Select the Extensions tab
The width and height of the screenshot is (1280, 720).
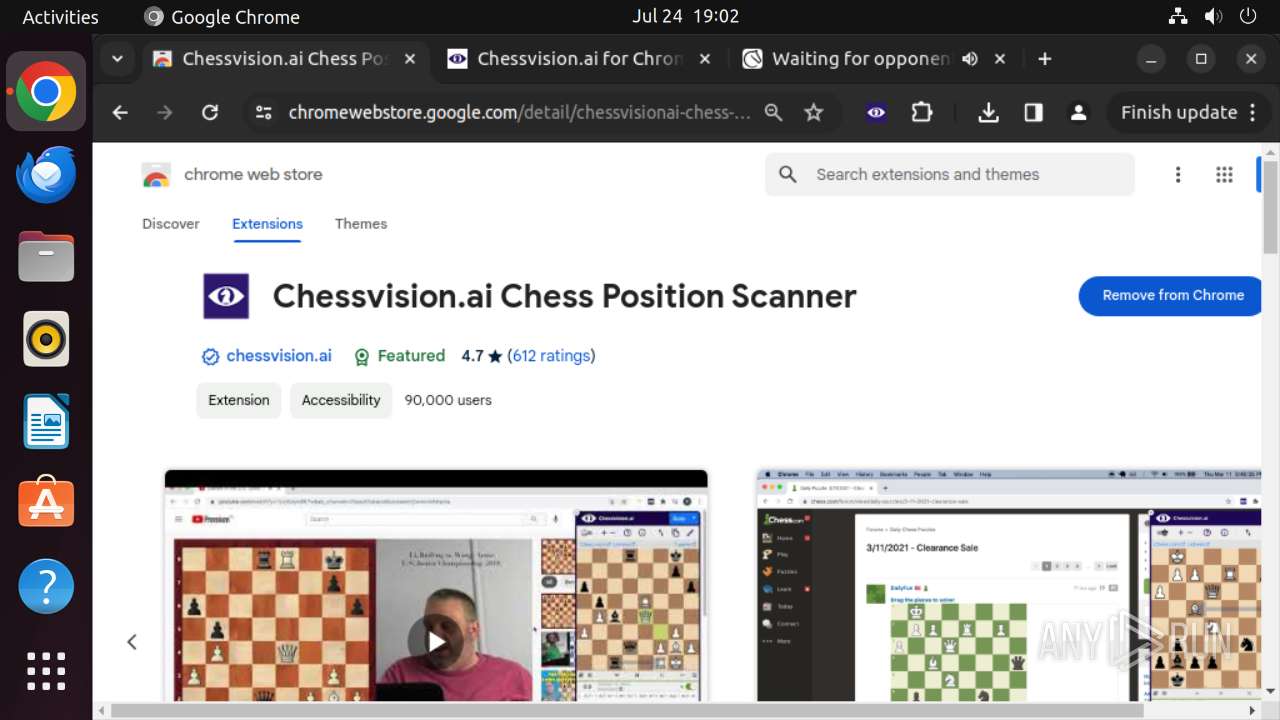pyautogui.click(x=267, y=224)
